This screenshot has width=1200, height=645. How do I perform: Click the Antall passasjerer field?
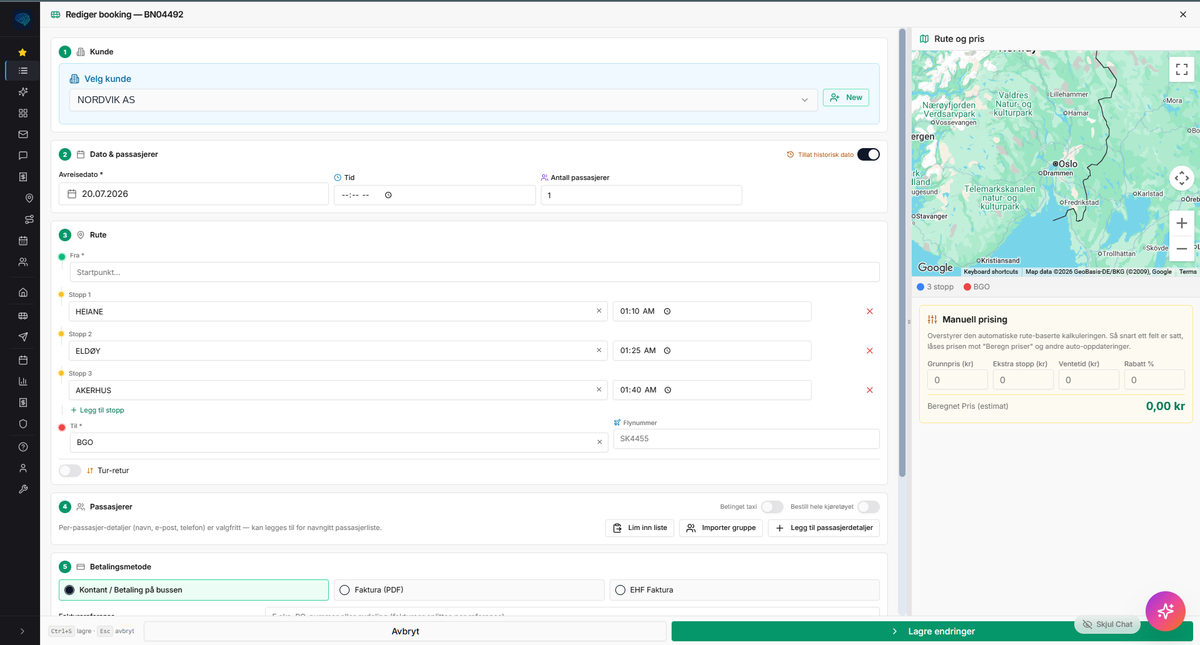641,195
